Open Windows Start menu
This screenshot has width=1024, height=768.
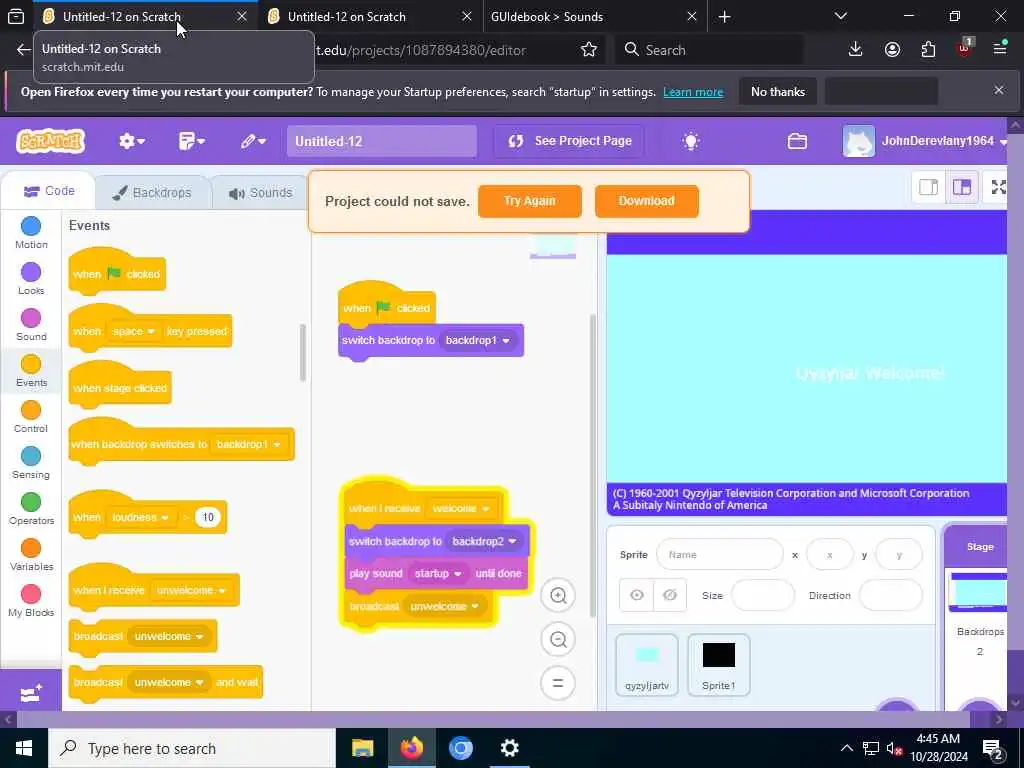tap(24, 748)
